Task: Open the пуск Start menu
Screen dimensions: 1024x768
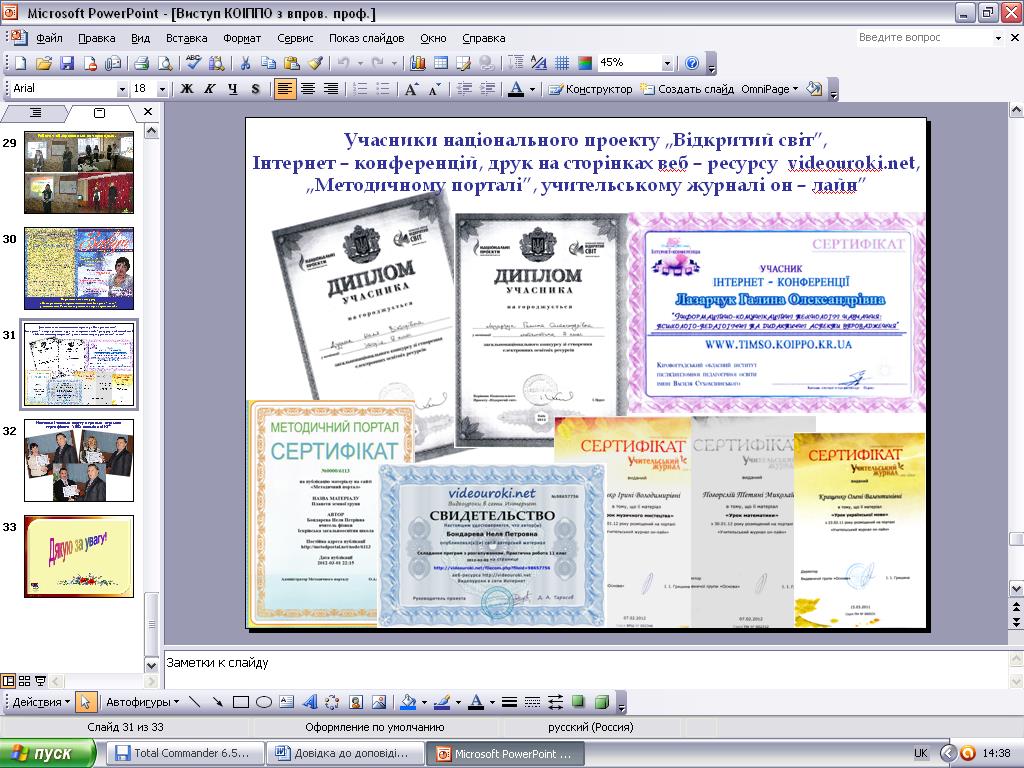Action: click(x=48, y=753)
